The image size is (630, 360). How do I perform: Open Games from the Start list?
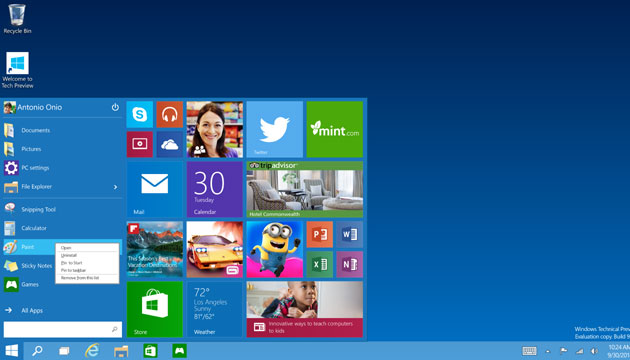point(29,284)
